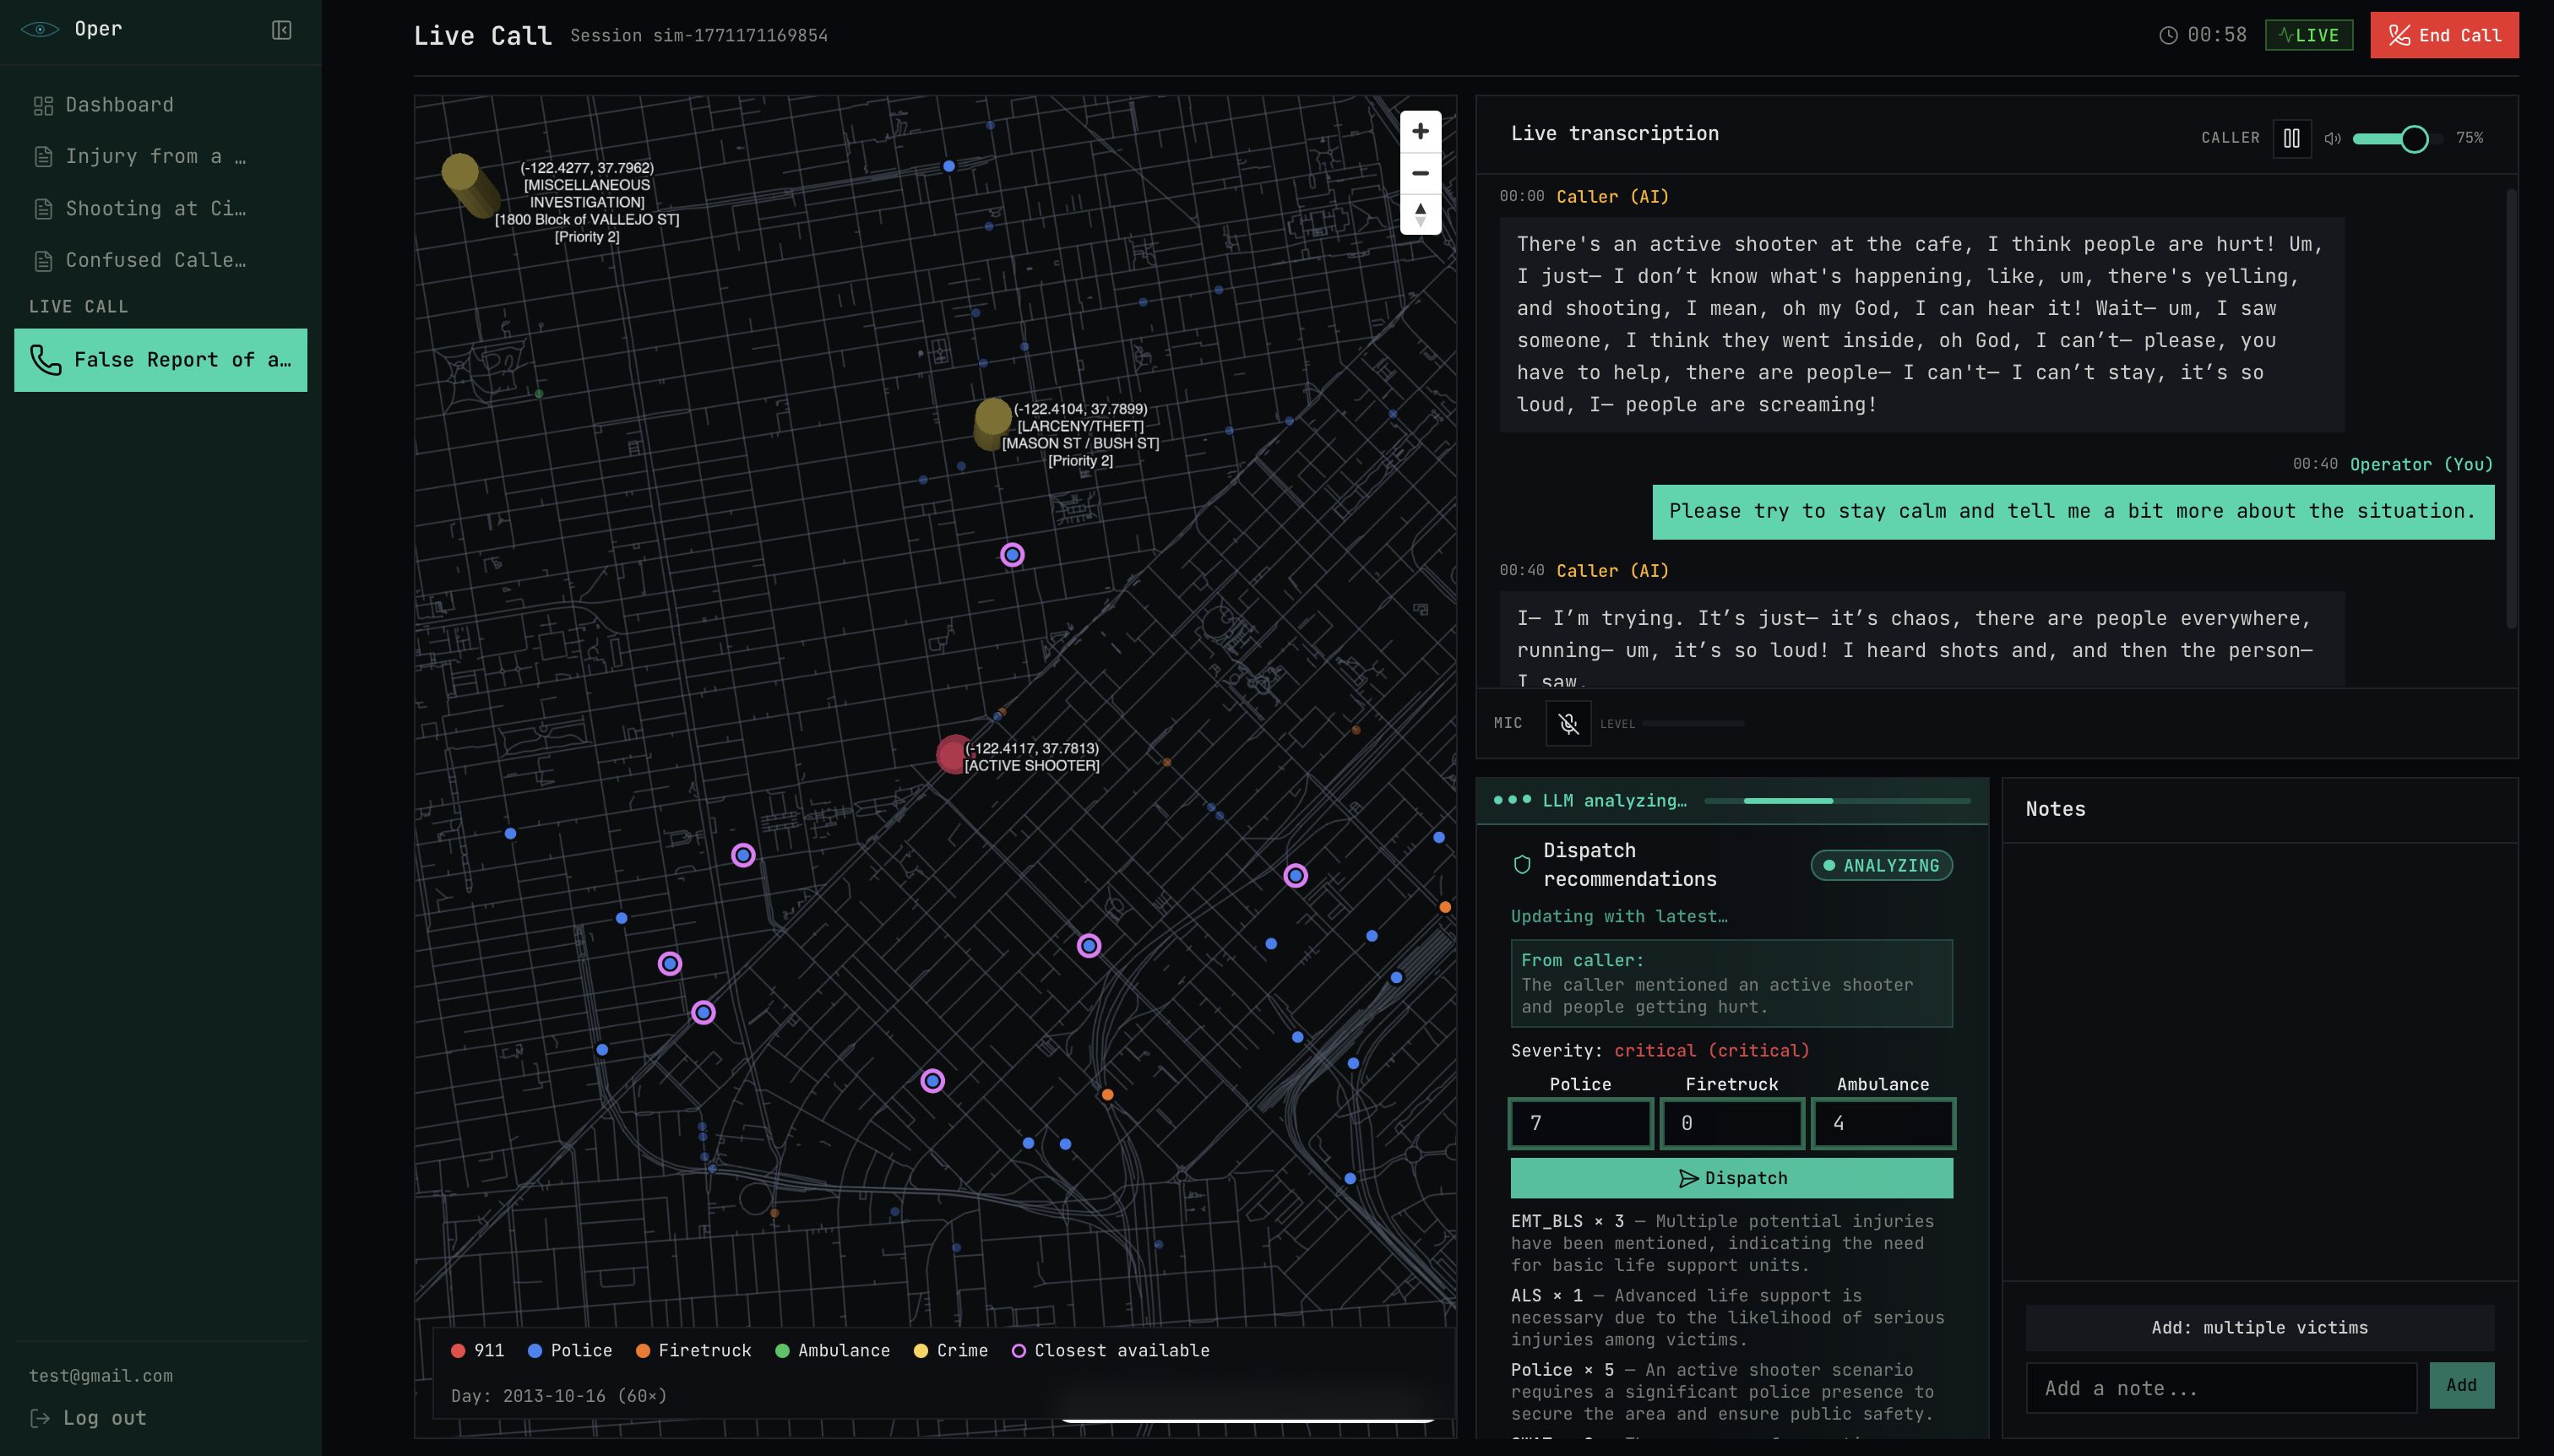
Task: Pause the caller audio
Action: click(x=2291, y=138)
